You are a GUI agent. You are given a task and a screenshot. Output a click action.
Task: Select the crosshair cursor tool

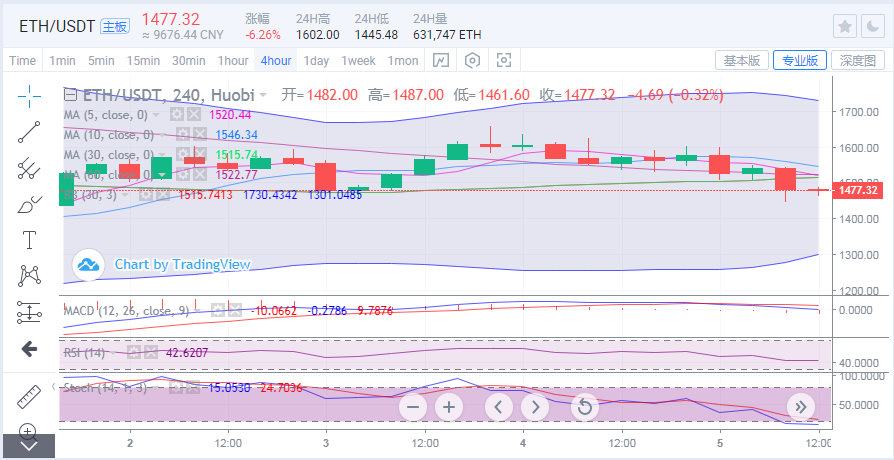(29, 96)
